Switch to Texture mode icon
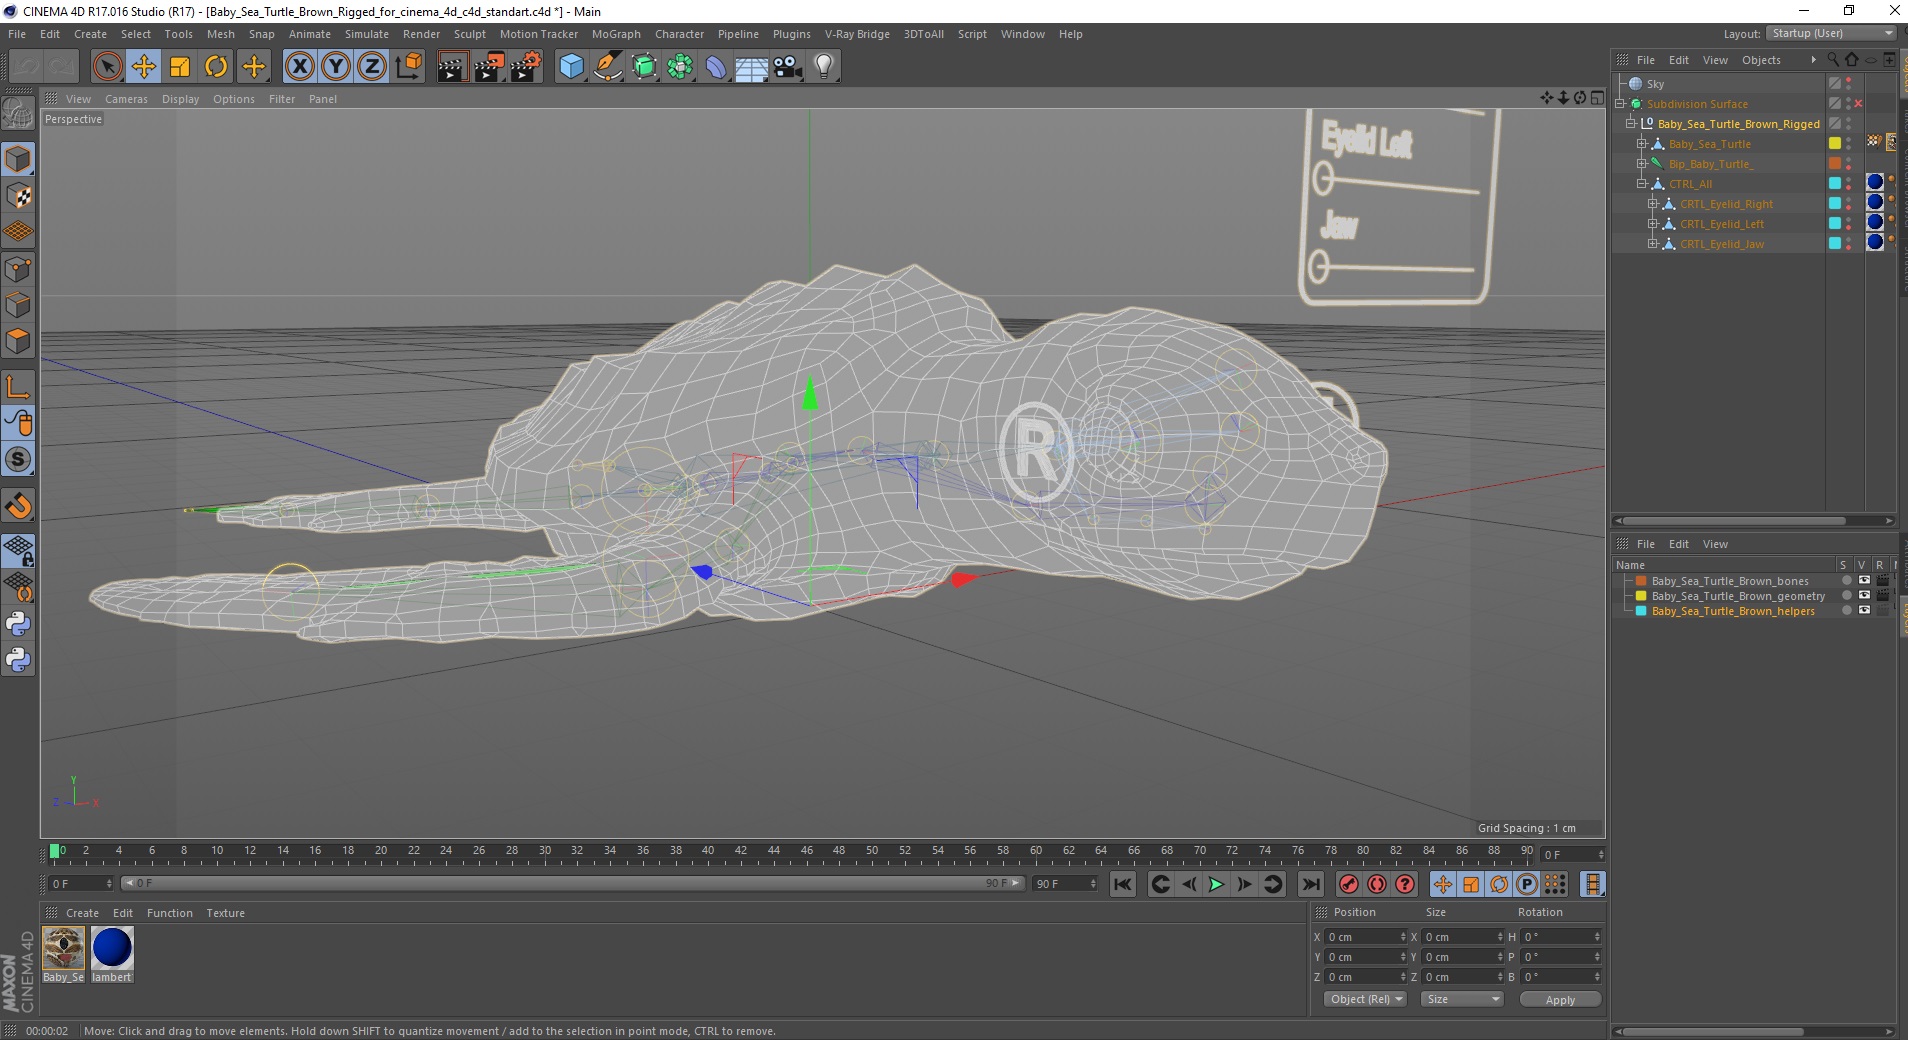The image size is (1908, 1040). pos(18,196)
